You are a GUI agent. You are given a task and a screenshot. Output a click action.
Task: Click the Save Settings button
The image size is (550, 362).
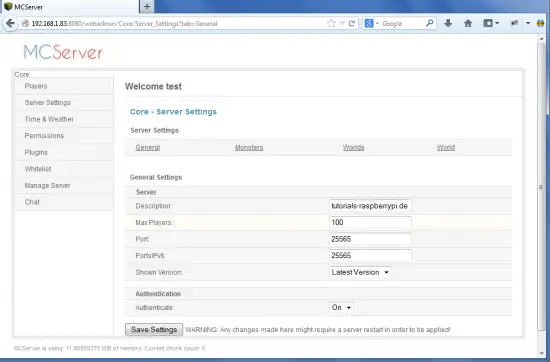154,329
